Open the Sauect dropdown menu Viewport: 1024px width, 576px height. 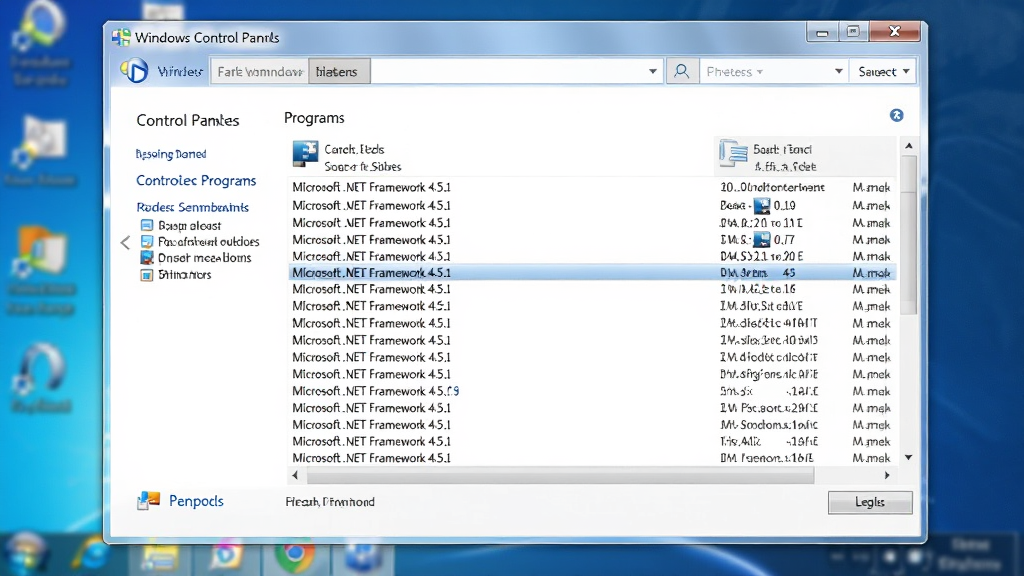[884, 71]
